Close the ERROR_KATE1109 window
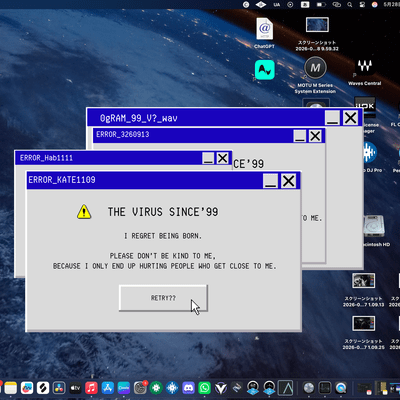This screenshot has width=400, height=400. tap(288, 181)
